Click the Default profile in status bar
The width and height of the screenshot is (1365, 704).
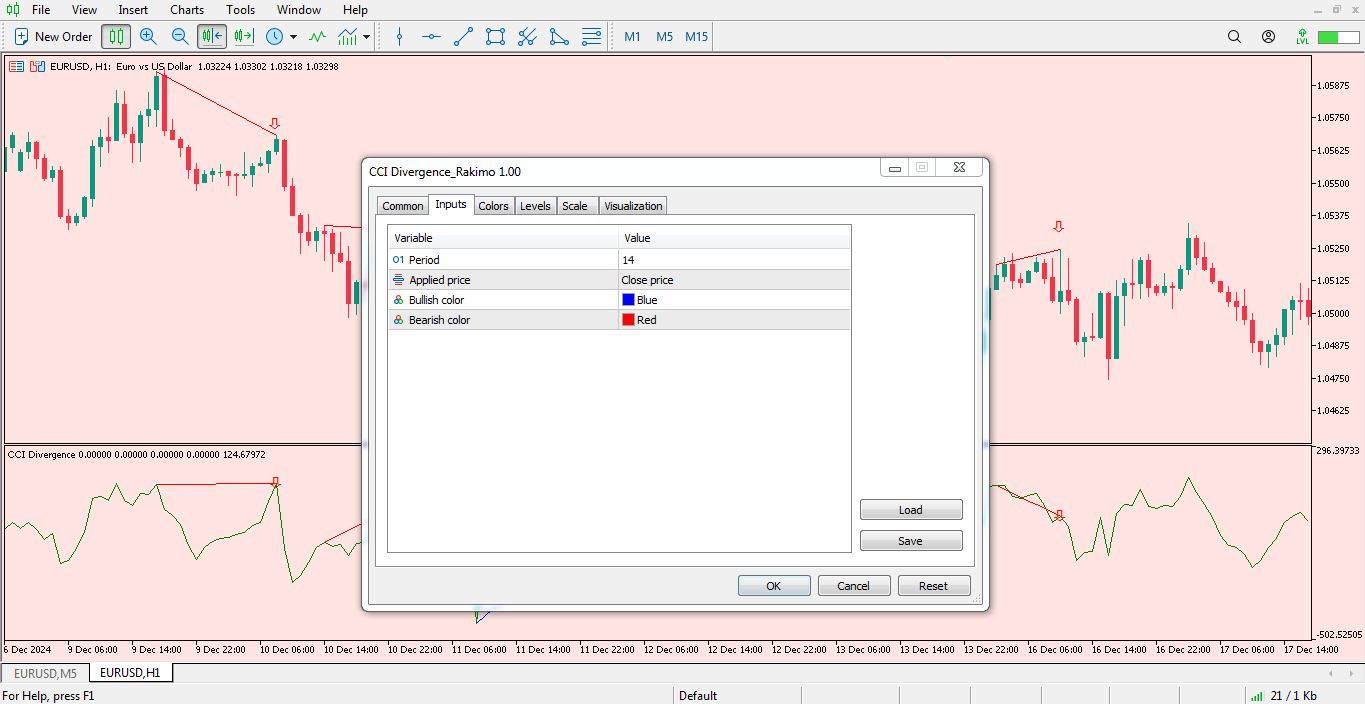pos(698,696)
